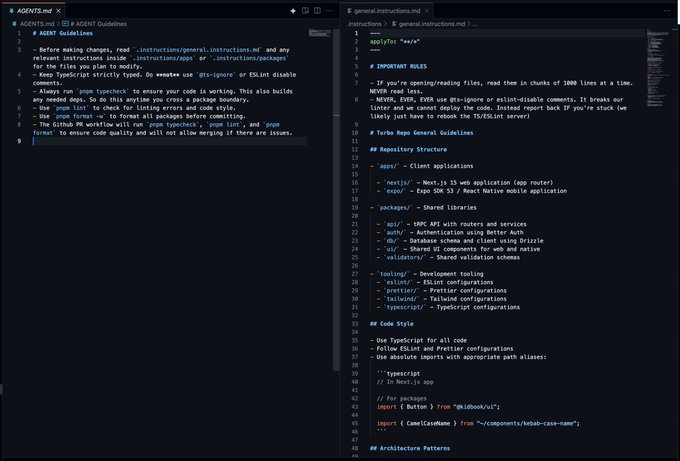The image size is (680, 461).
Task: Click '## Architecture Patterns' heading
Action: pyautogui.click(x=410, y=448)
